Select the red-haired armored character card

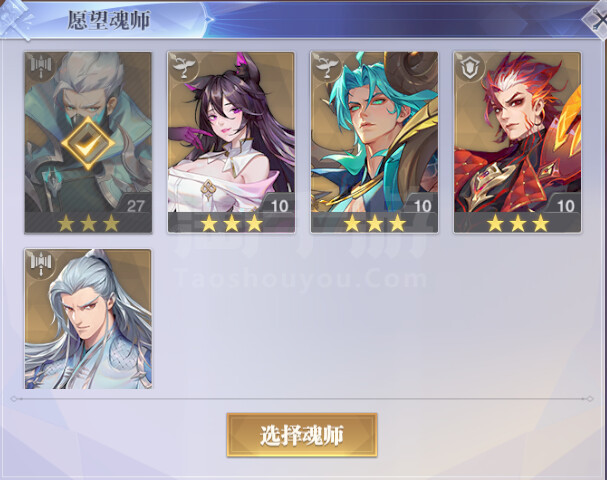pyautogui.click(x=518, y=142)
